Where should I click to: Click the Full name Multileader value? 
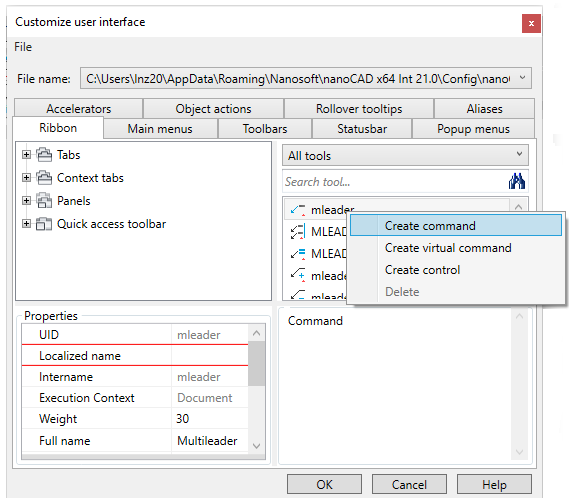[209, 440]
